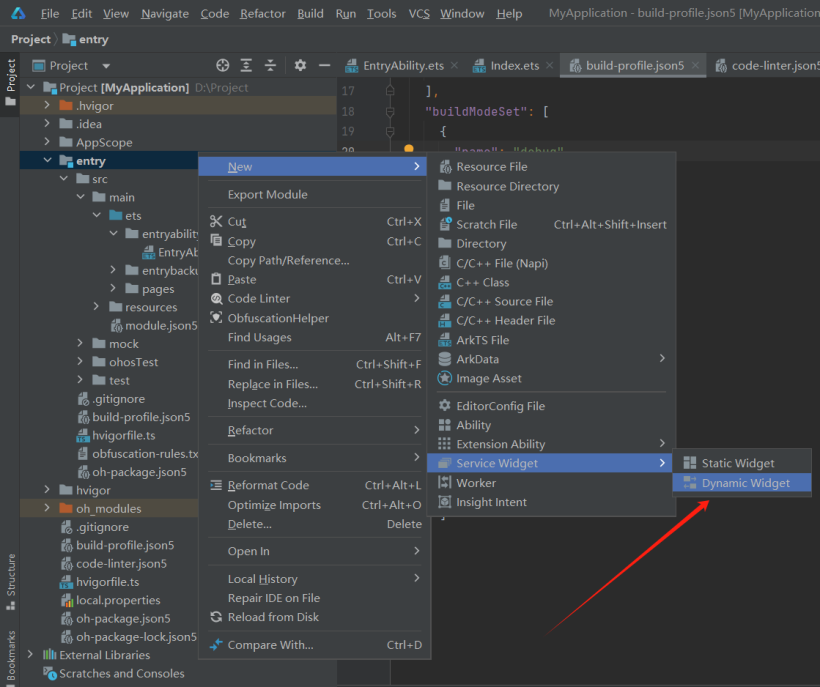
Task: Click the Collapse All icon in Project toolbar
Action: tap(270, 65)
